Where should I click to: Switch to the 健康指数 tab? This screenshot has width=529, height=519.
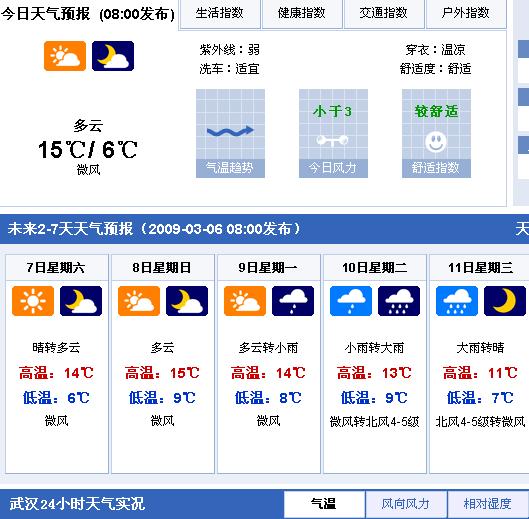coord(302,14)
